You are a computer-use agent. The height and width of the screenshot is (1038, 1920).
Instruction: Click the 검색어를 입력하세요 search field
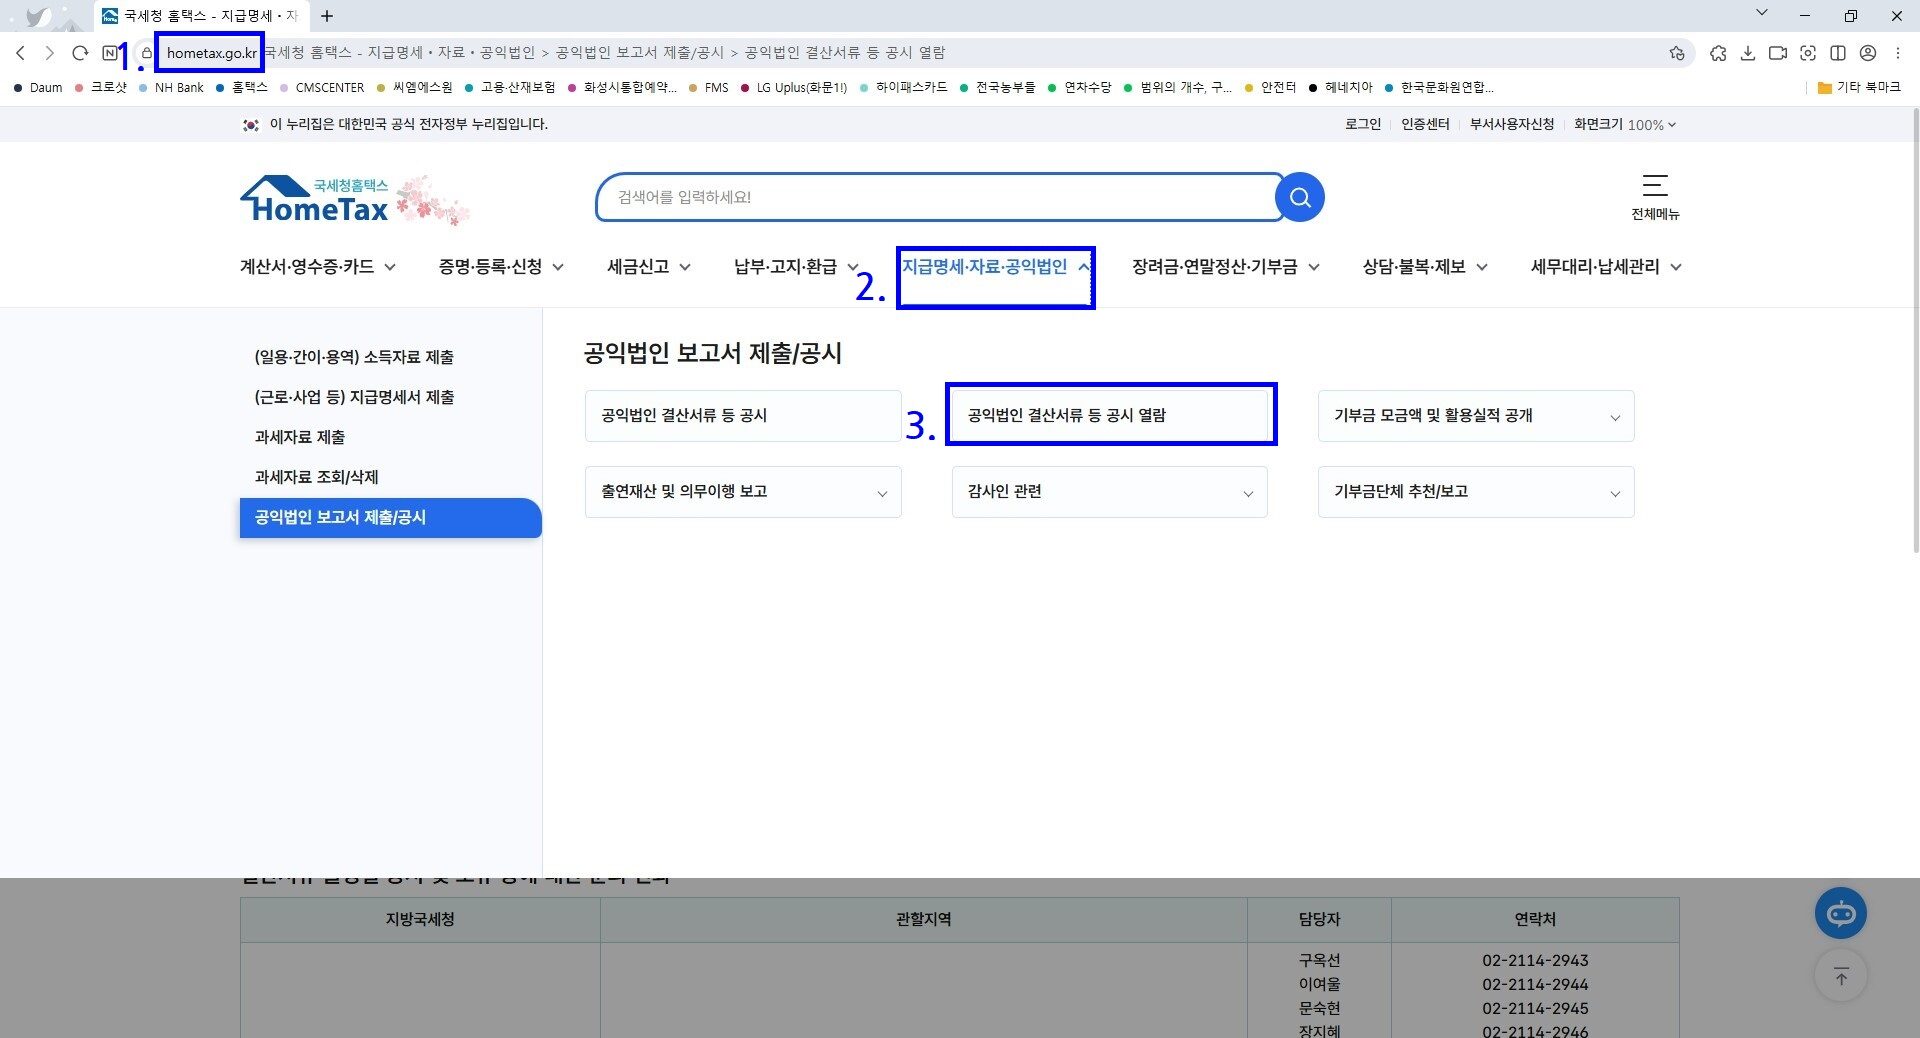point(935,198)
